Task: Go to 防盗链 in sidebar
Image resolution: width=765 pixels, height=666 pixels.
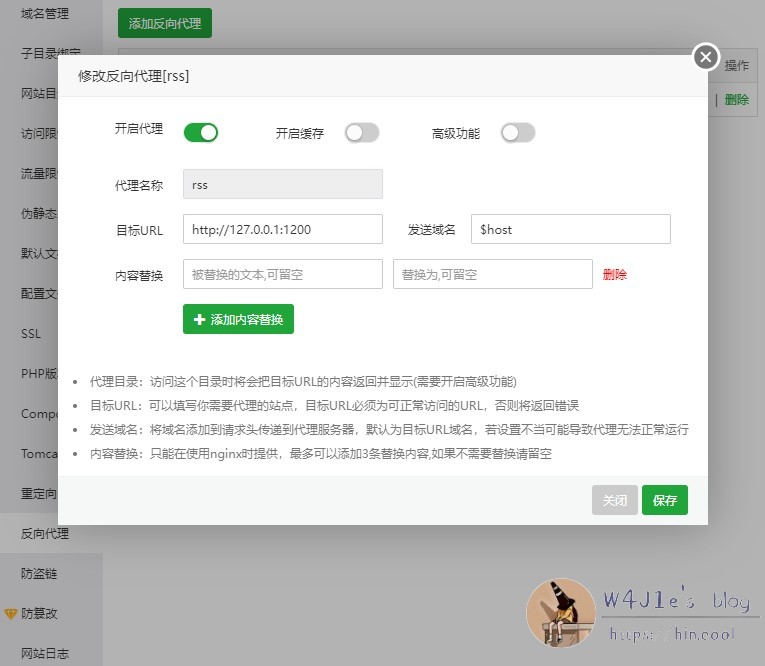Action: 39,574
